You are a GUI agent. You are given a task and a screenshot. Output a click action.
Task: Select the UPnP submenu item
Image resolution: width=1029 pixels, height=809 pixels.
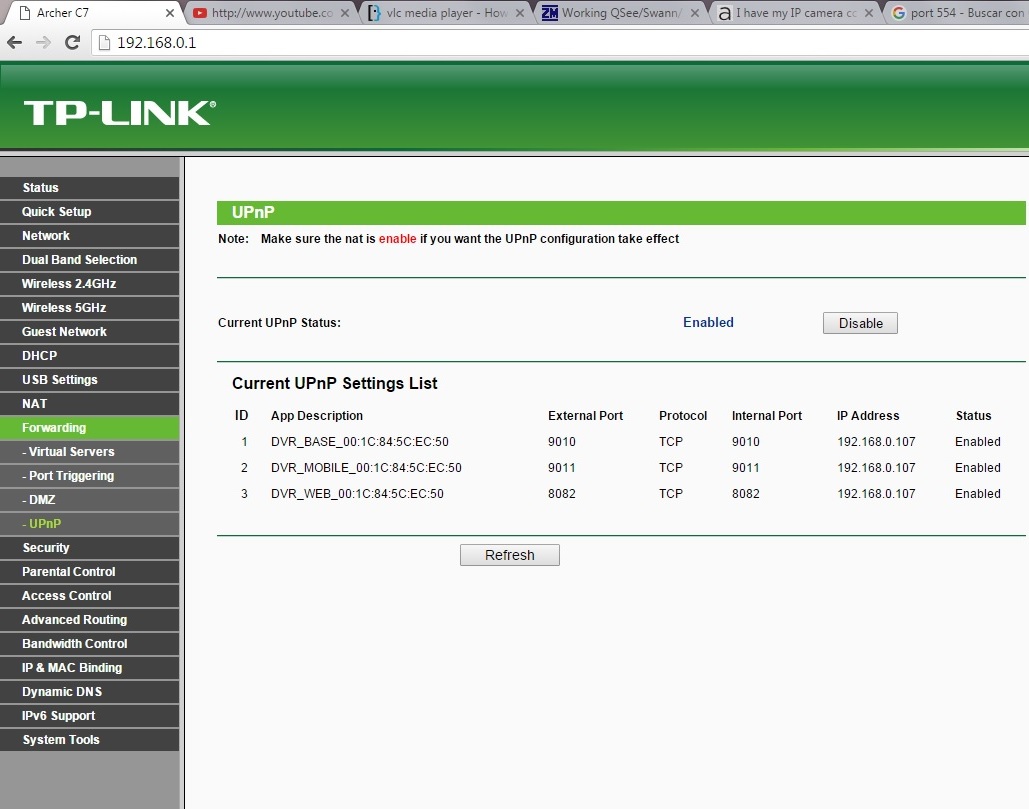click(x=89, y=524)
